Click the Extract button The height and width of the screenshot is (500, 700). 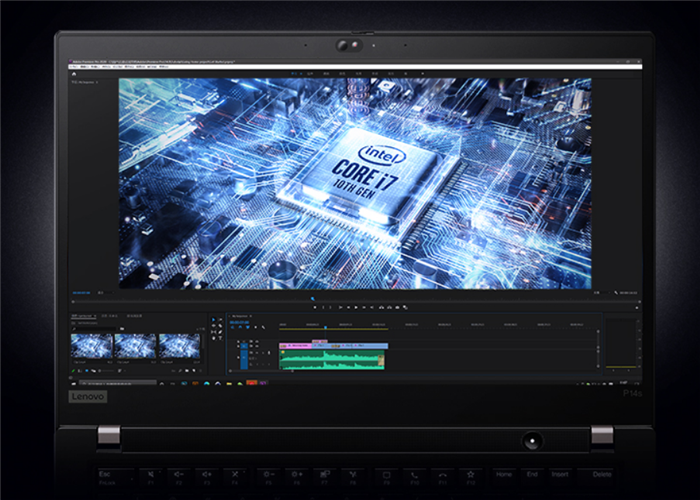(x=389, y=307)
